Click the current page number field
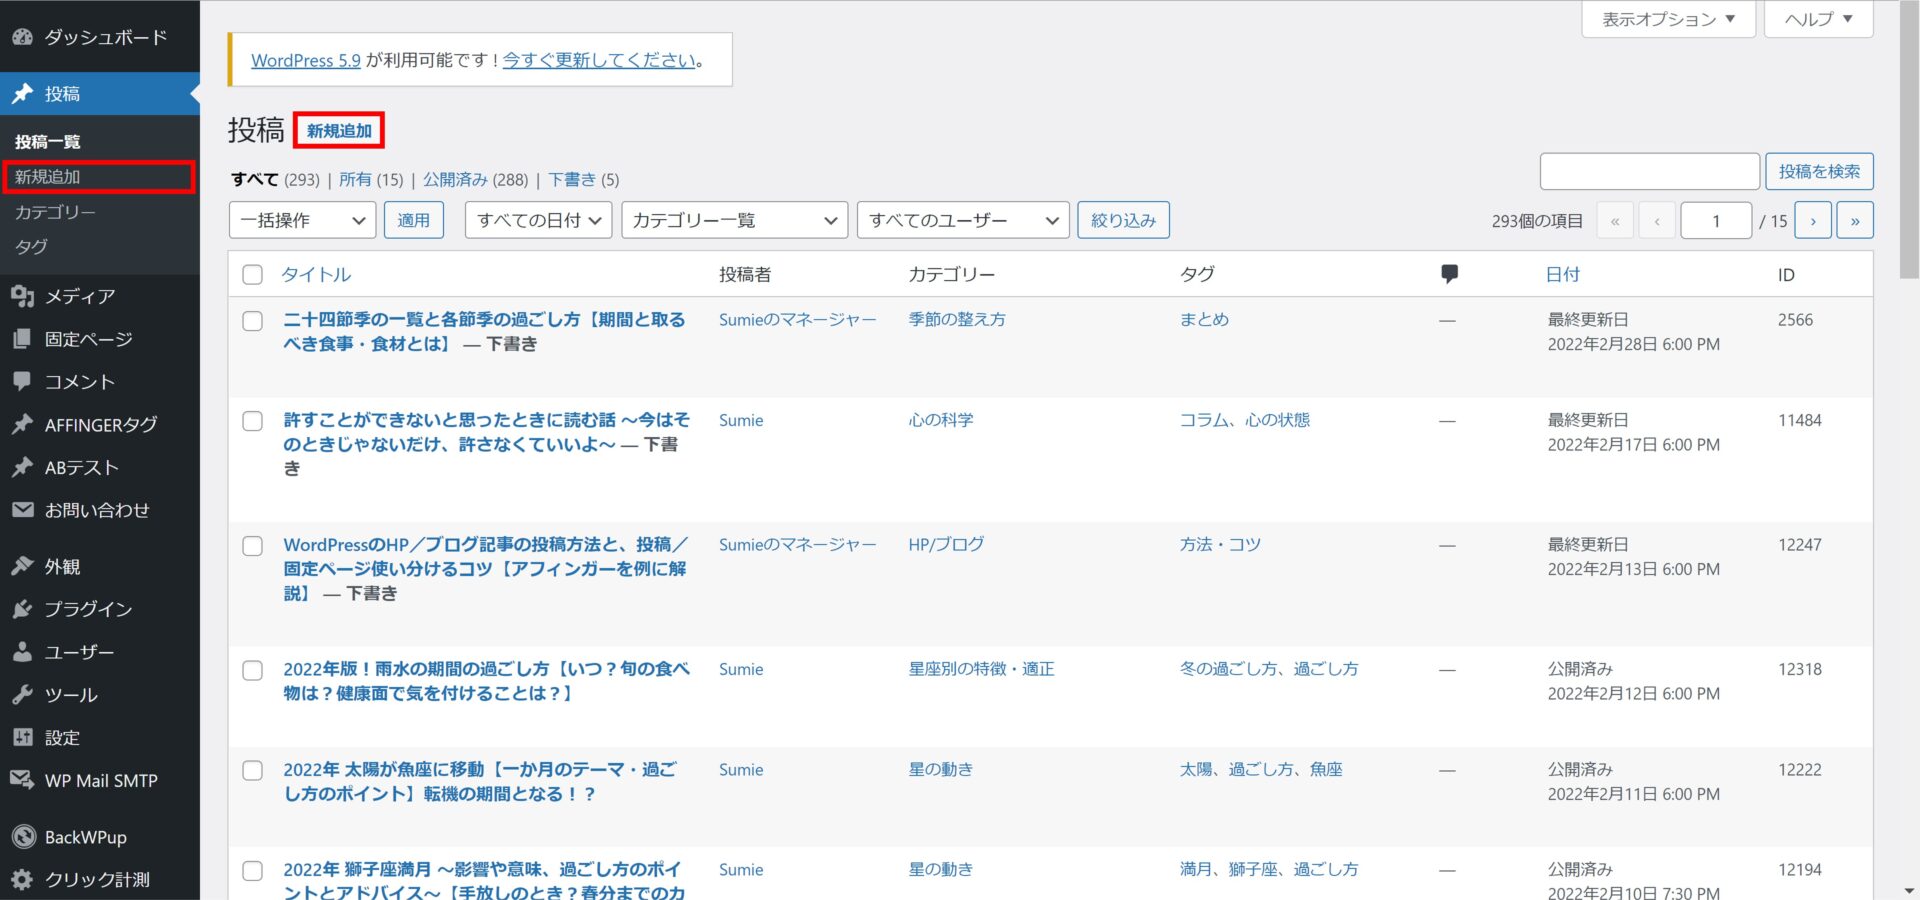The width and height of the screenshot is (1920, 900). click(1716, 221)
